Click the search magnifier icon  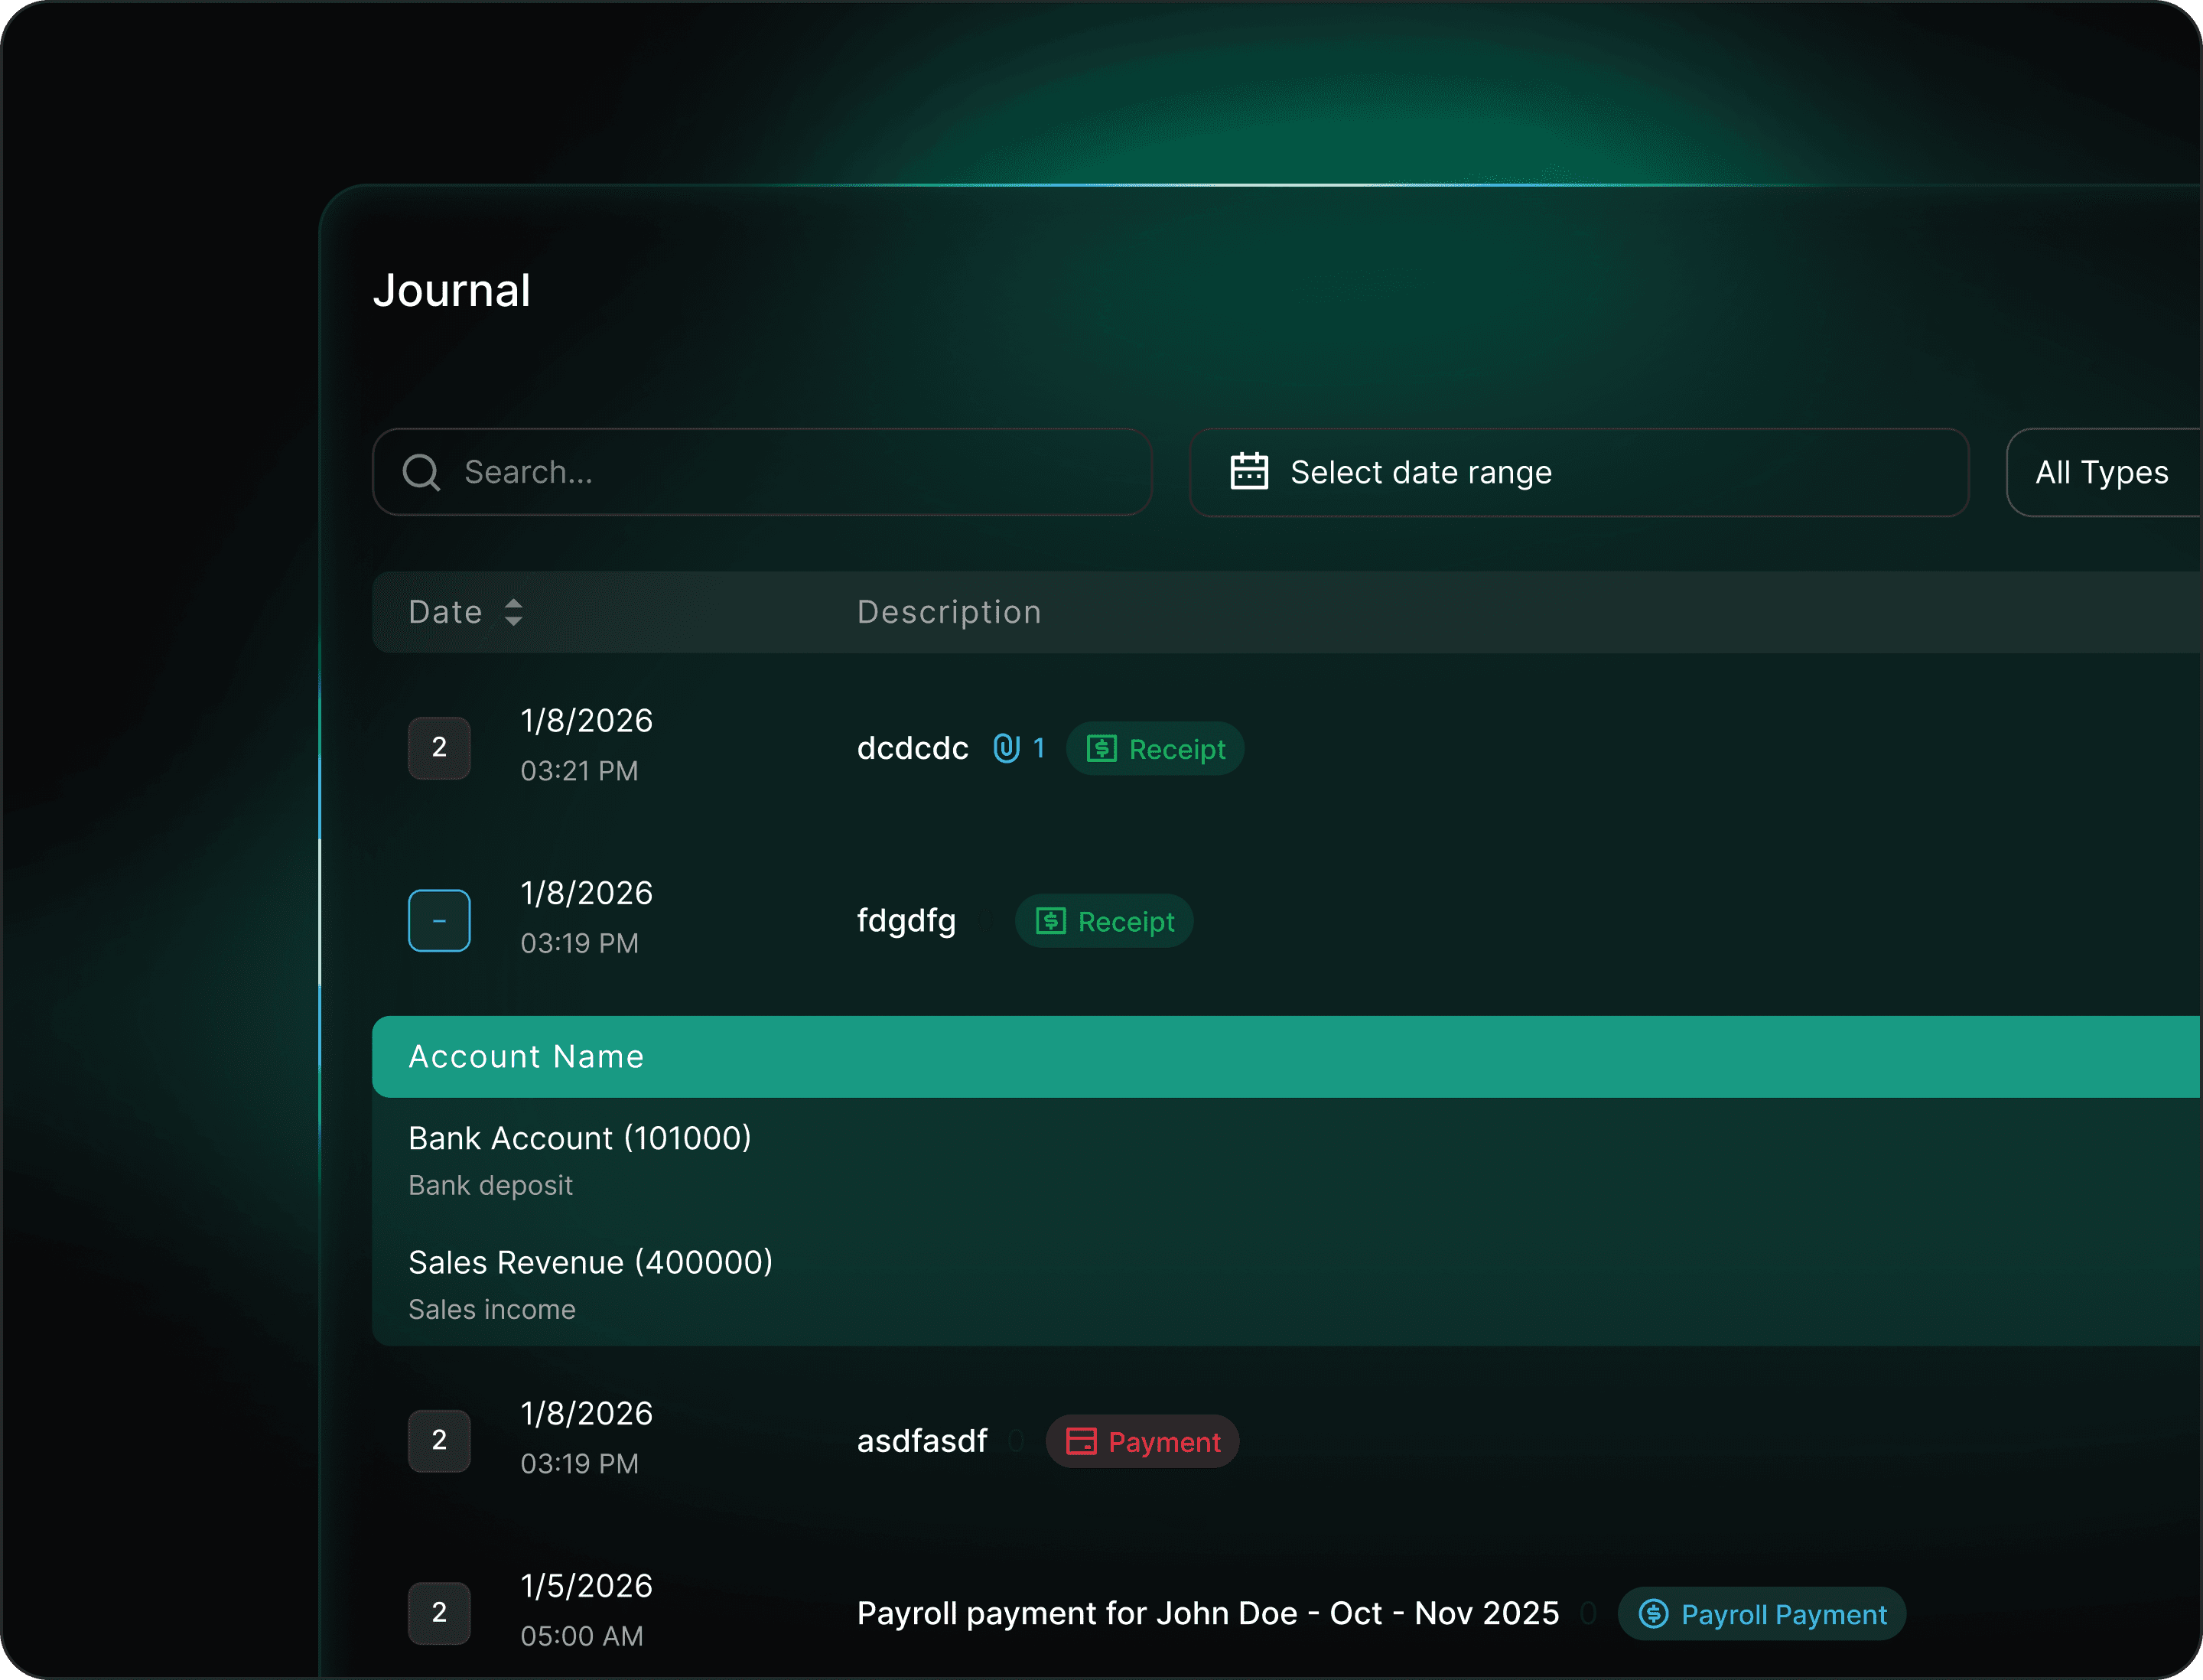click(421, 472)
